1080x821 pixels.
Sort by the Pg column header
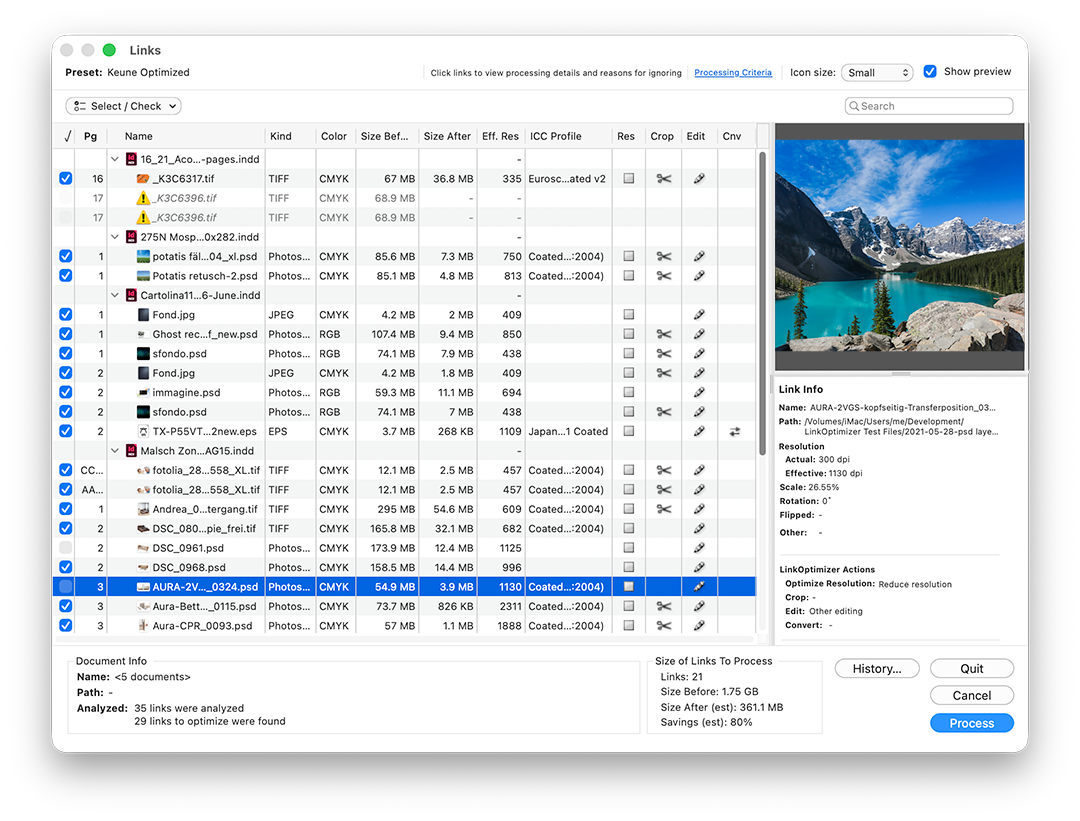click(x=90, y=136)
